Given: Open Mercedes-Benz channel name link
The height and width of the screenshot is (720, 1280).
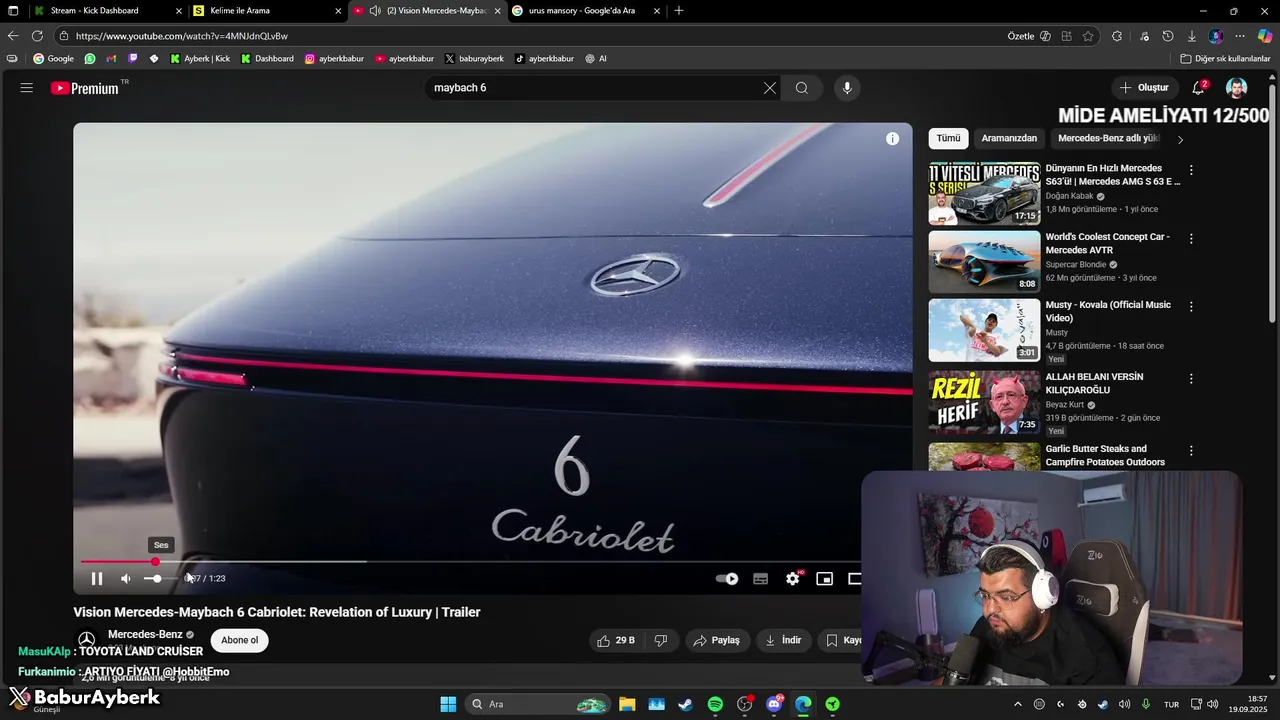Looking at the screenshot, I should tap(145, 634).
